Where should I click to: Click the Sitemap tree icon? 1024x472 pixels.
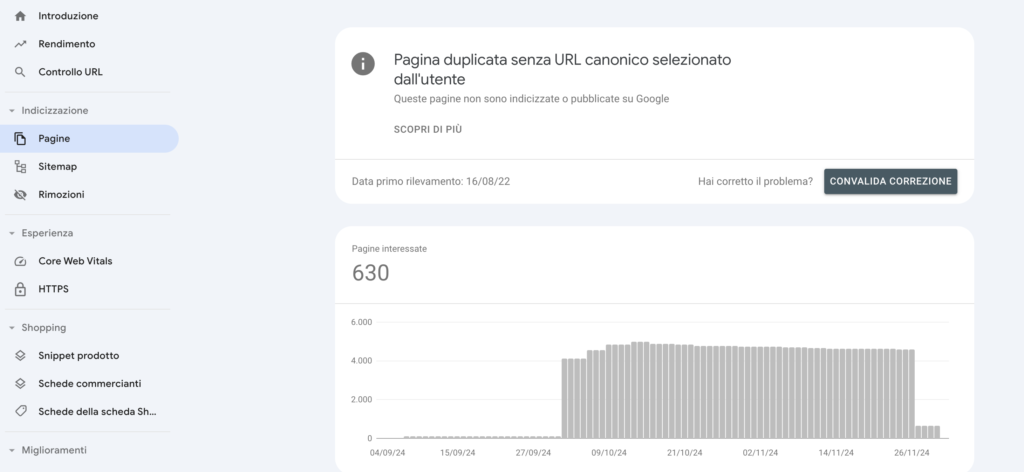[20, 166]
